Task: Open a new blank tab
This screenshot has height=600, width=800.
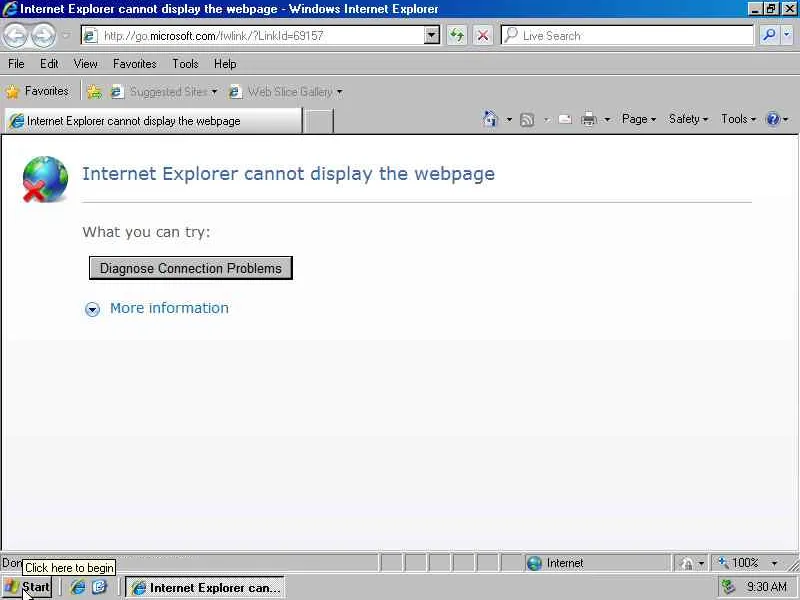Action: pos(318,121)
